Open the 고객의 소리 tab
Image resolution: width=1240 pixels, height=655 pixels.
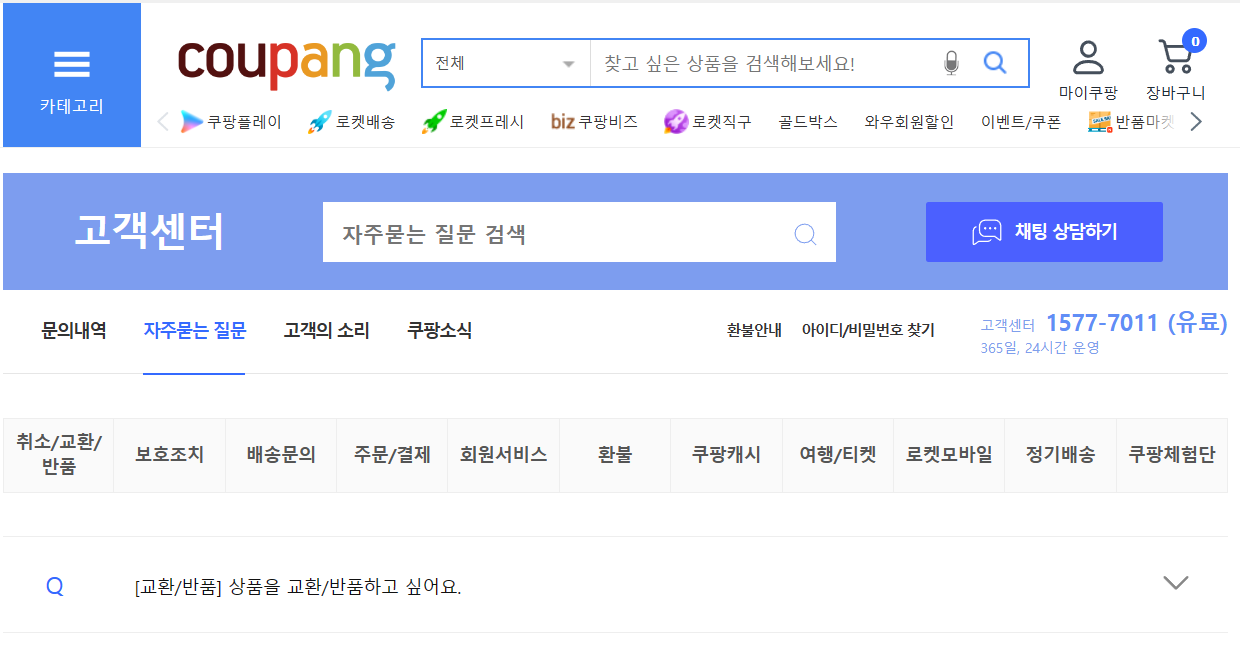(326, 332)
